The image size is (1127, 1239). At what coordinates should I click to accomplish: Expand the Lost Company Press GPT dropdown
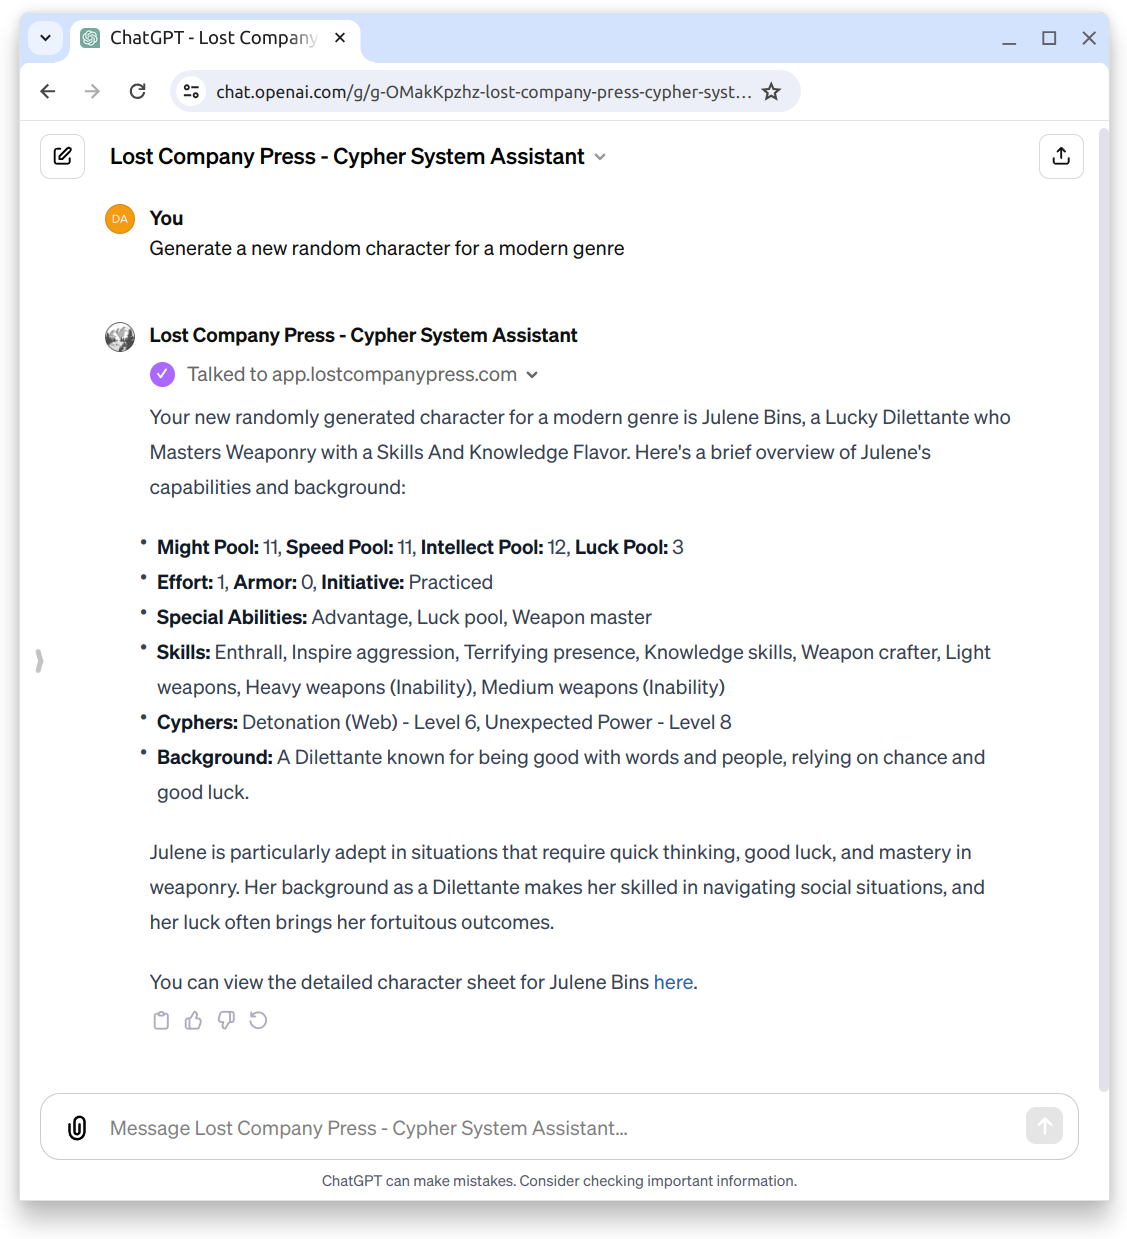click(600, 157)
